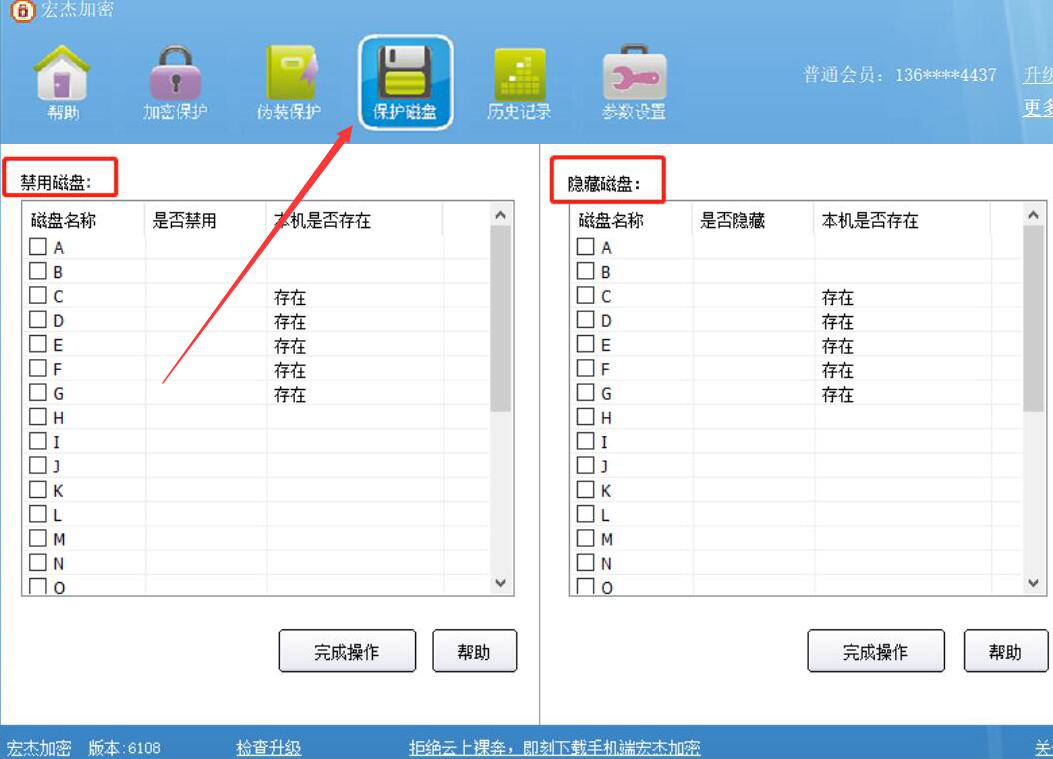Check drive A in 禁用磁盘 list

pyautogui.click(x=38, y=247)
